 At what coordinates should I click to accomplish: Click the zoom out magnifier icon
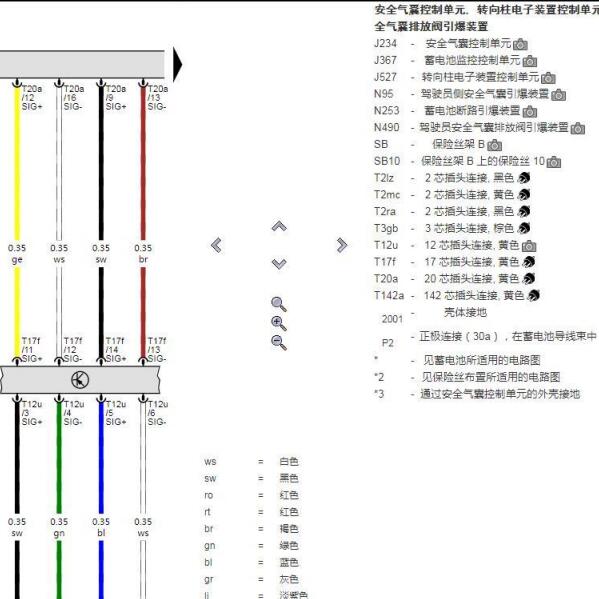tap(278, 342)
